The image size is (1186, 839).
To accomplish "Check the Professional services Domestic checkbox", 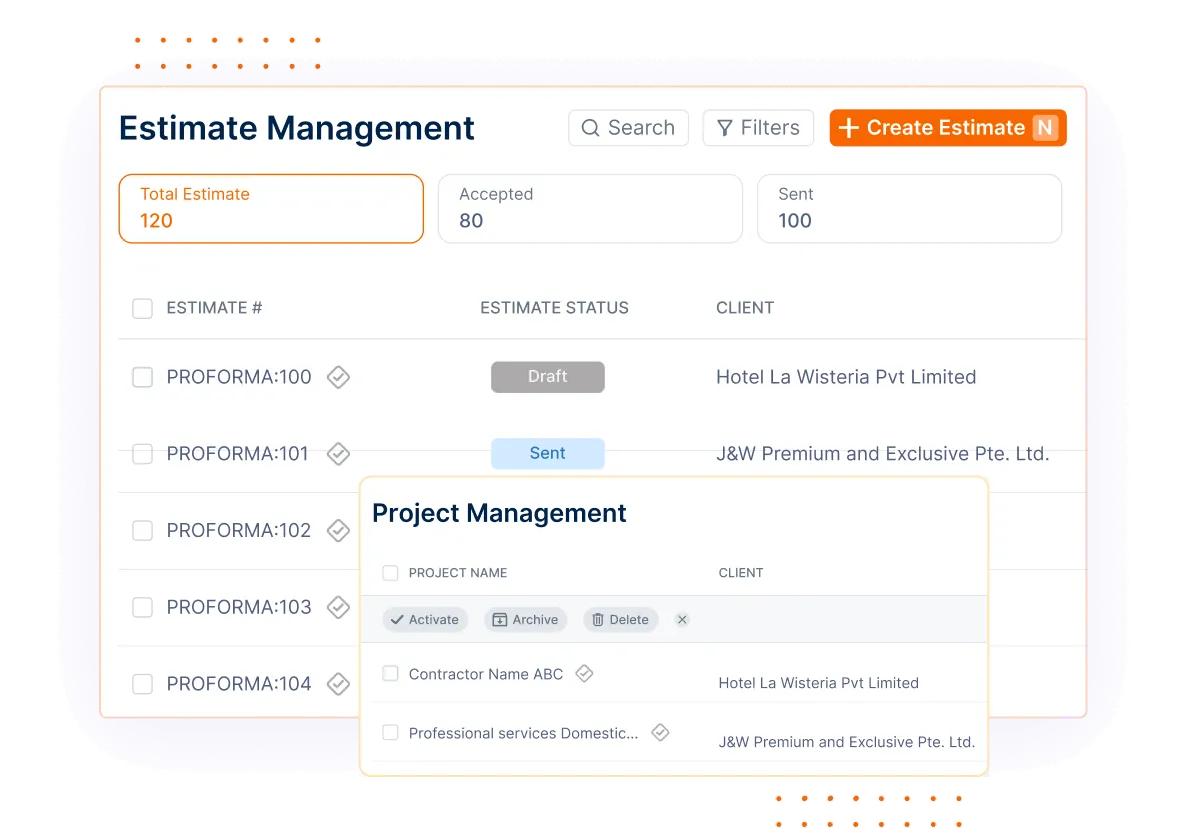I will pyautogui.click(x=390, y=732).
